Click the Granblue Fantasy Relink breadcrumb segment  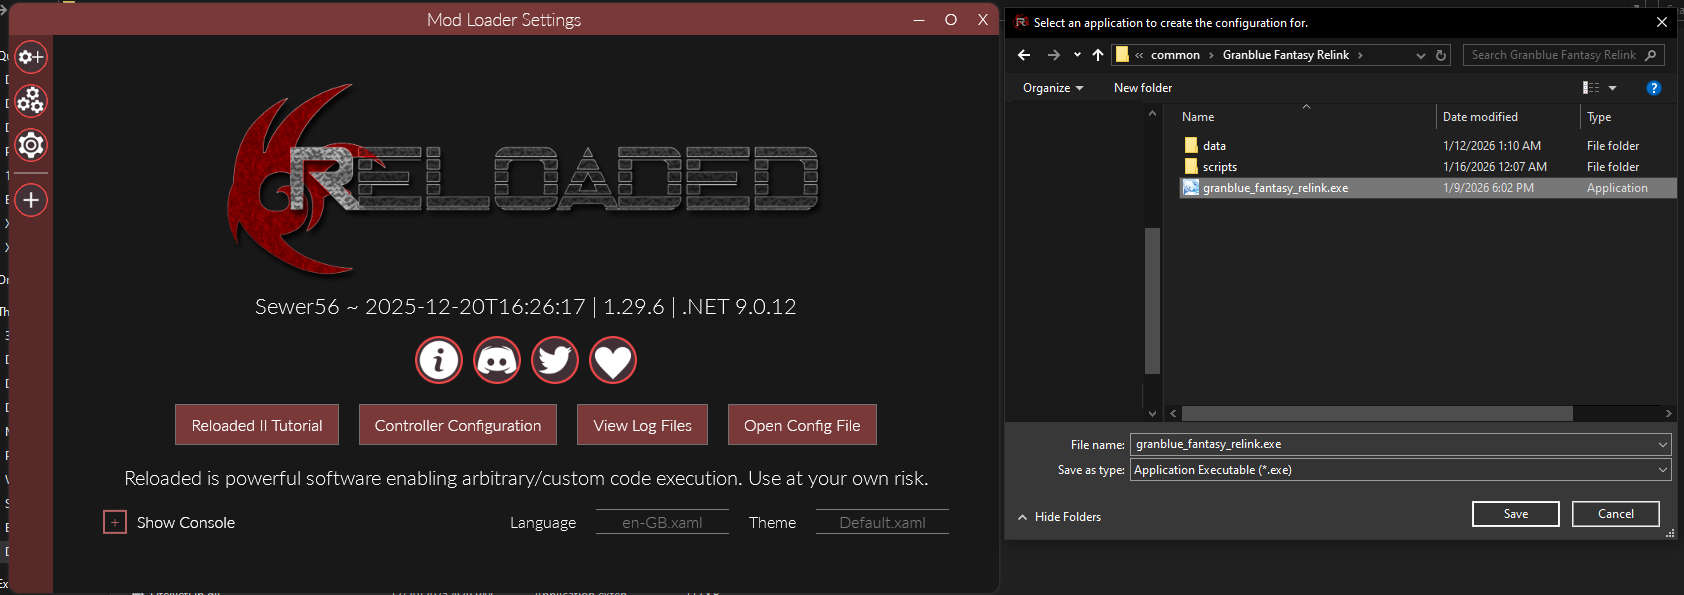click(x=1285, y=55)
